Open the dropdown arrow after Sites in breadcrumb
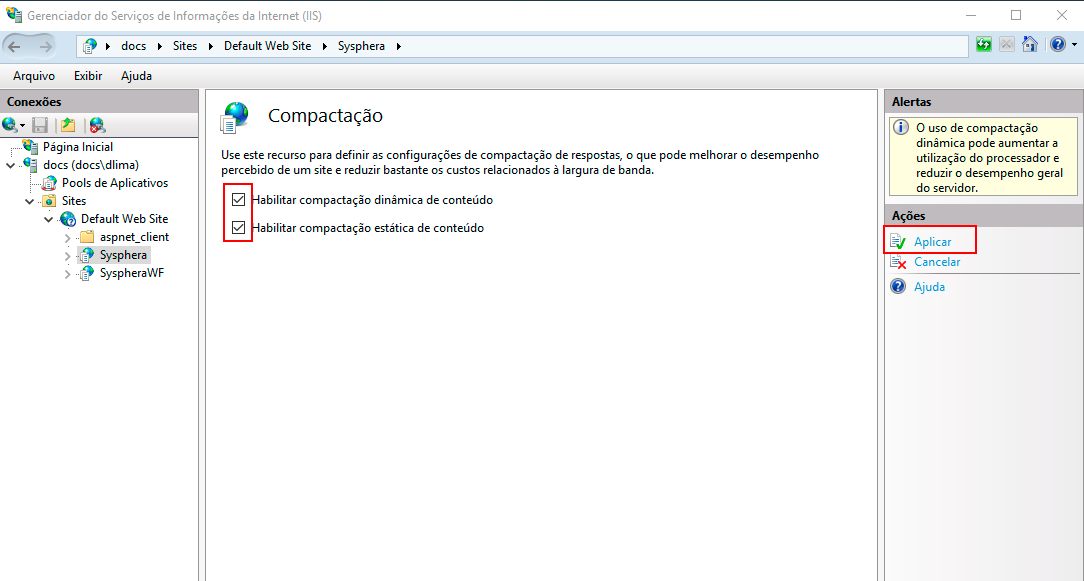 point(211,46)
